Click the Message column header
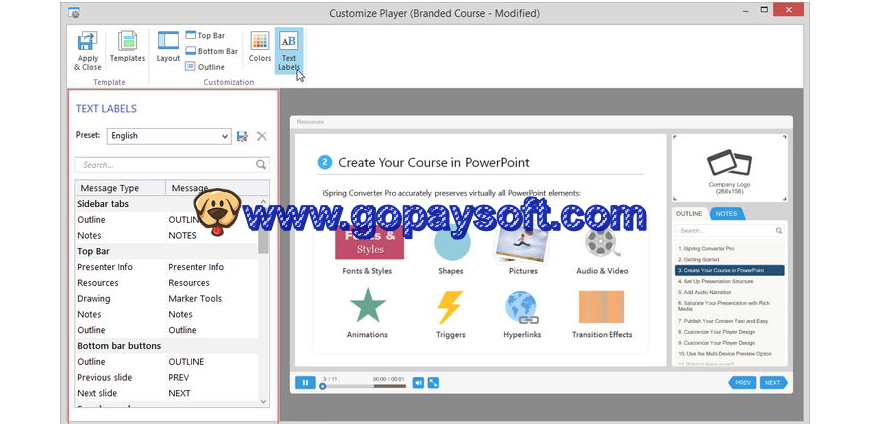This screenshot has height=424, width=889. pyautogui.click(x=217, y=188)
